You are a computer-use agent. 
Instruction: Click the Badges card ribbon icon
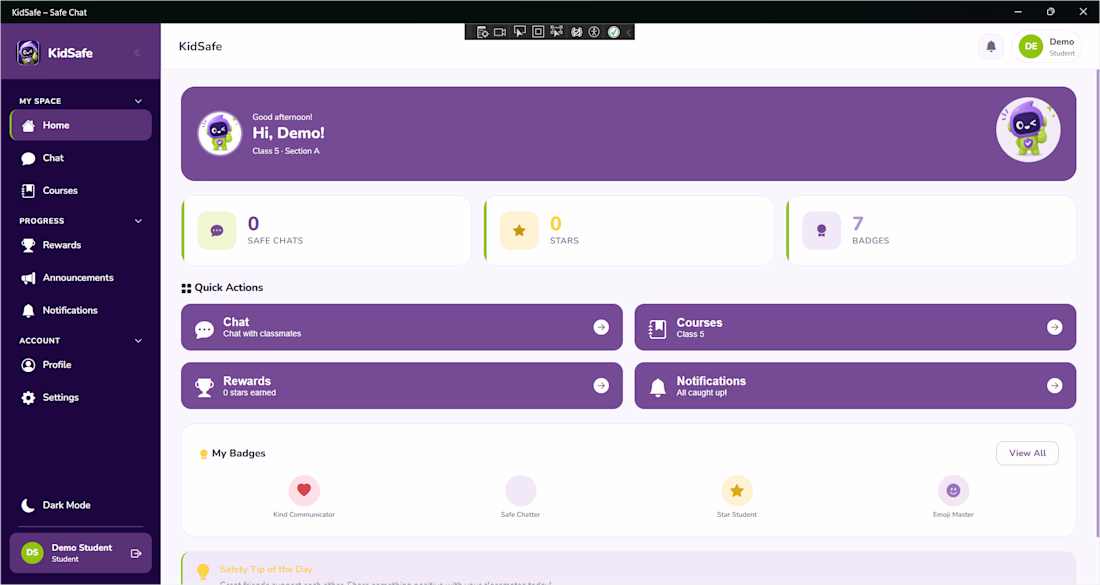point(821,230)
